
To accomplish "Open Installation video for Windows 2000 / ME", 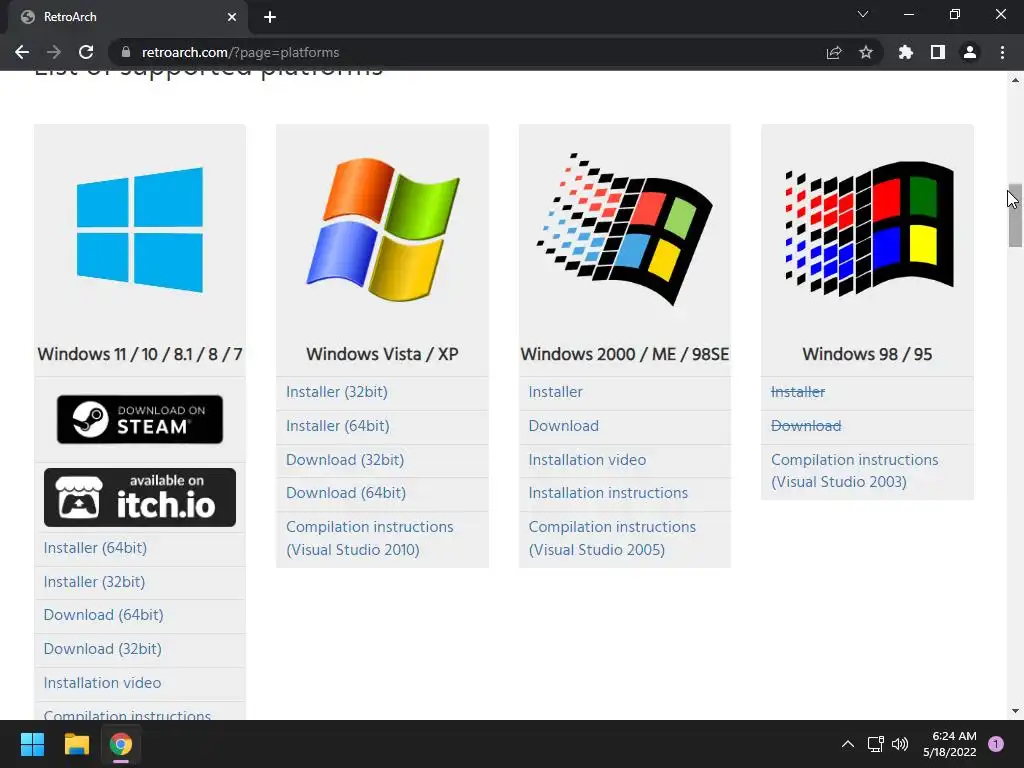I will pyautogui.click(x=588, y=460).
